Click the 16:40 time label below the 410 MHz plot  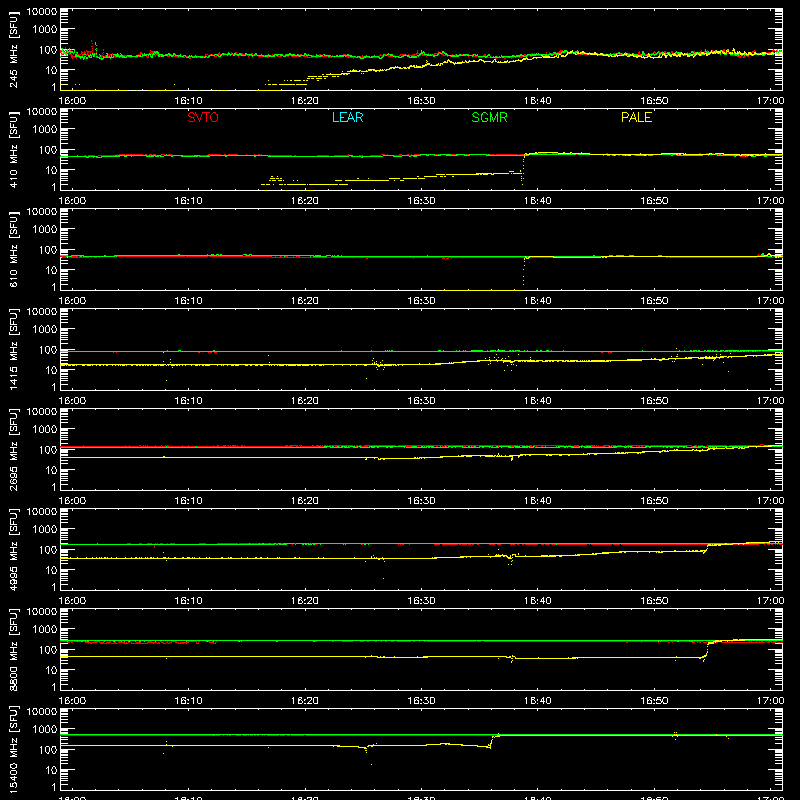tap(538, 201)
